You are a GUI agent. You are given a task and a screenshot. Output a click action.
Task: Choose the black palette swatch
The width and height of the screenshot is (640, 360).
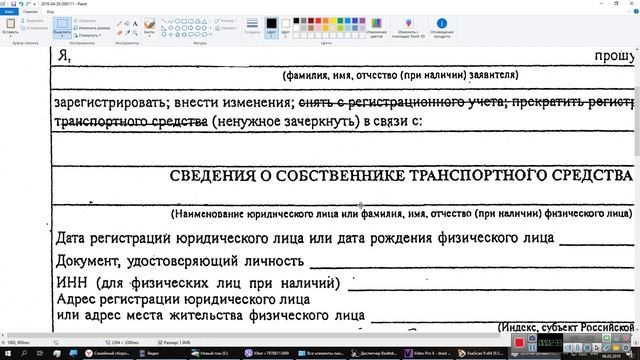tap(296, 21)
